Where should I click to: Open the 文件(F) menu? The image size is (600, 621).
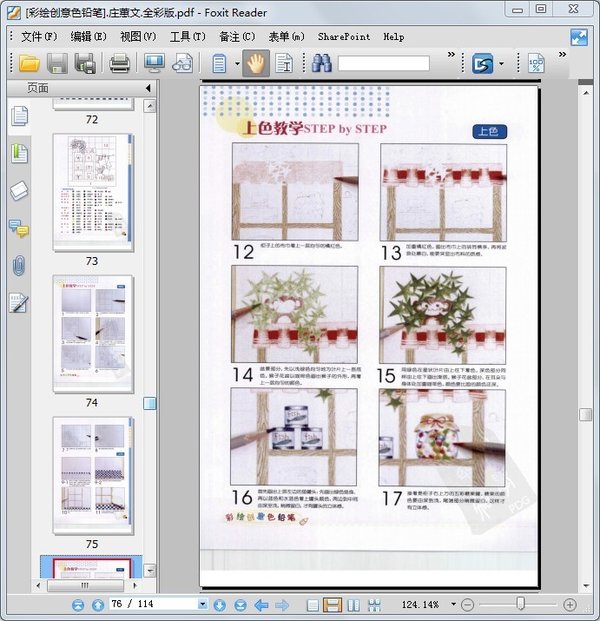pos(39,37)
